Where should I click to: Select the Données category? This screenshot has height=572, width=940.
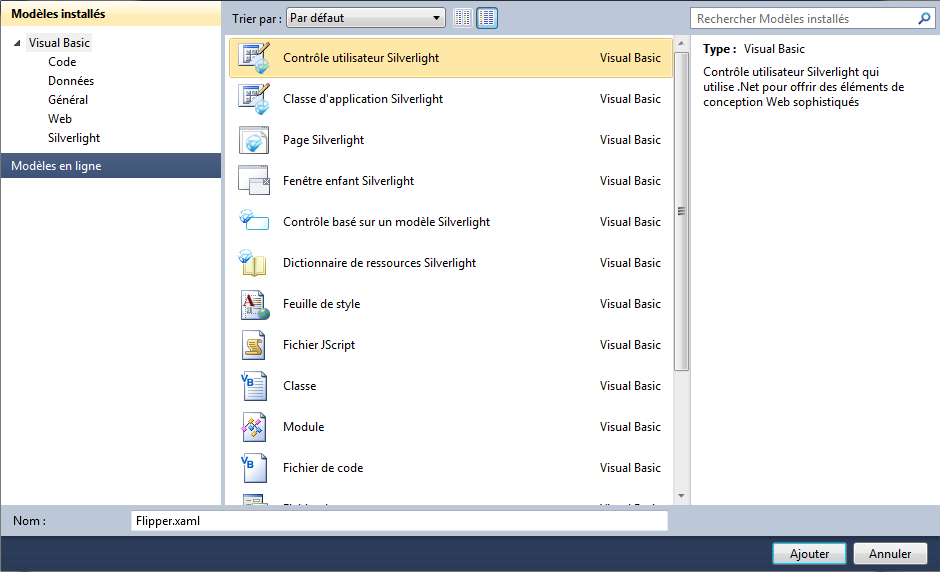click(71, 81)
